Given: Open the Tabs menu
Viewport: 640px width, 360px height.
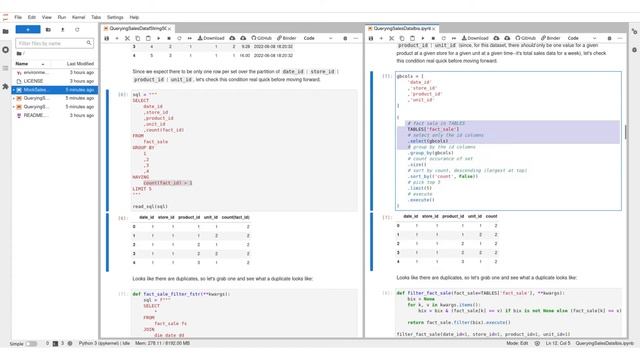Looking at the screenshot, I should point(96,17).
